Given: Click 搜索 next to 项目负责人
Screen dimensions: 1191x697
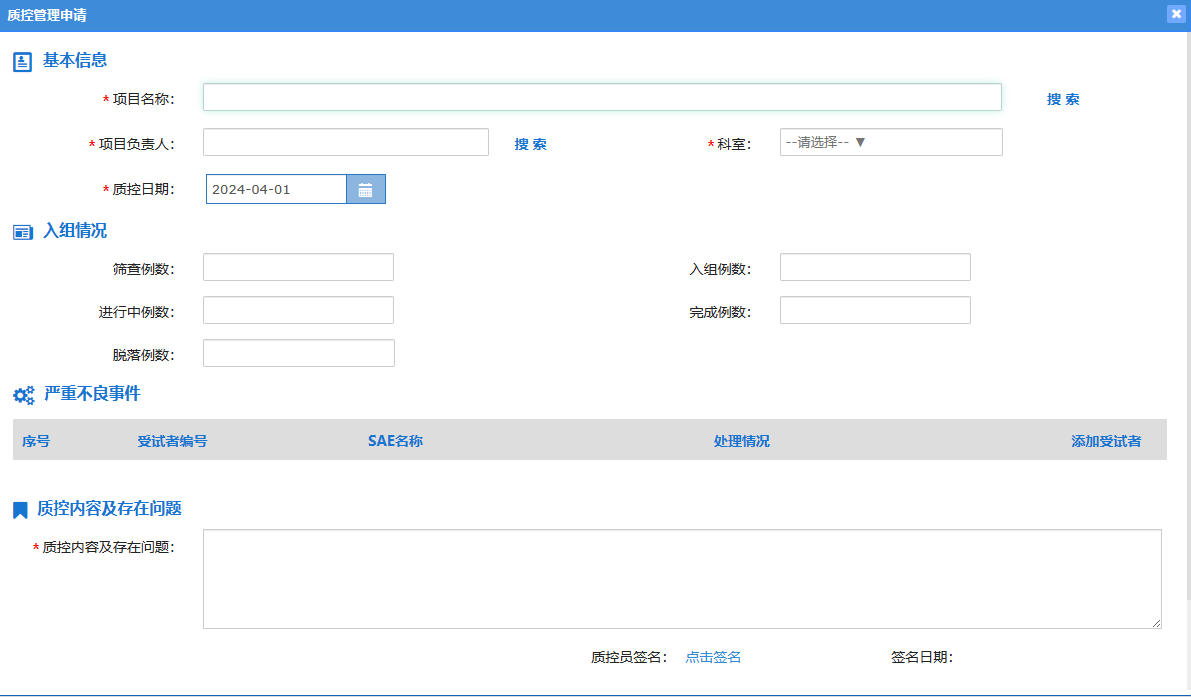Looking at the screenshot, I should click(x=530, y=144).
